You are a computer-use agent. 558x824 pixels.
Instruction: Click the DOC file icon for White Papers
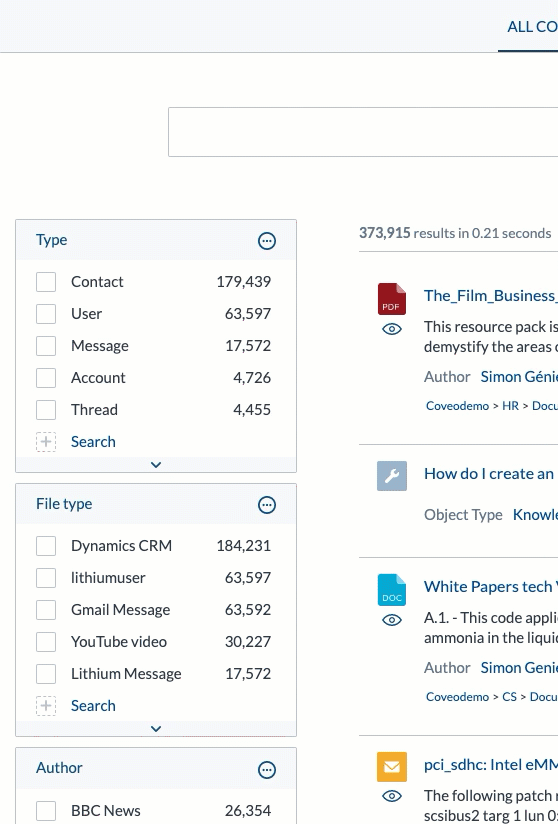click(x=392, y=590)
